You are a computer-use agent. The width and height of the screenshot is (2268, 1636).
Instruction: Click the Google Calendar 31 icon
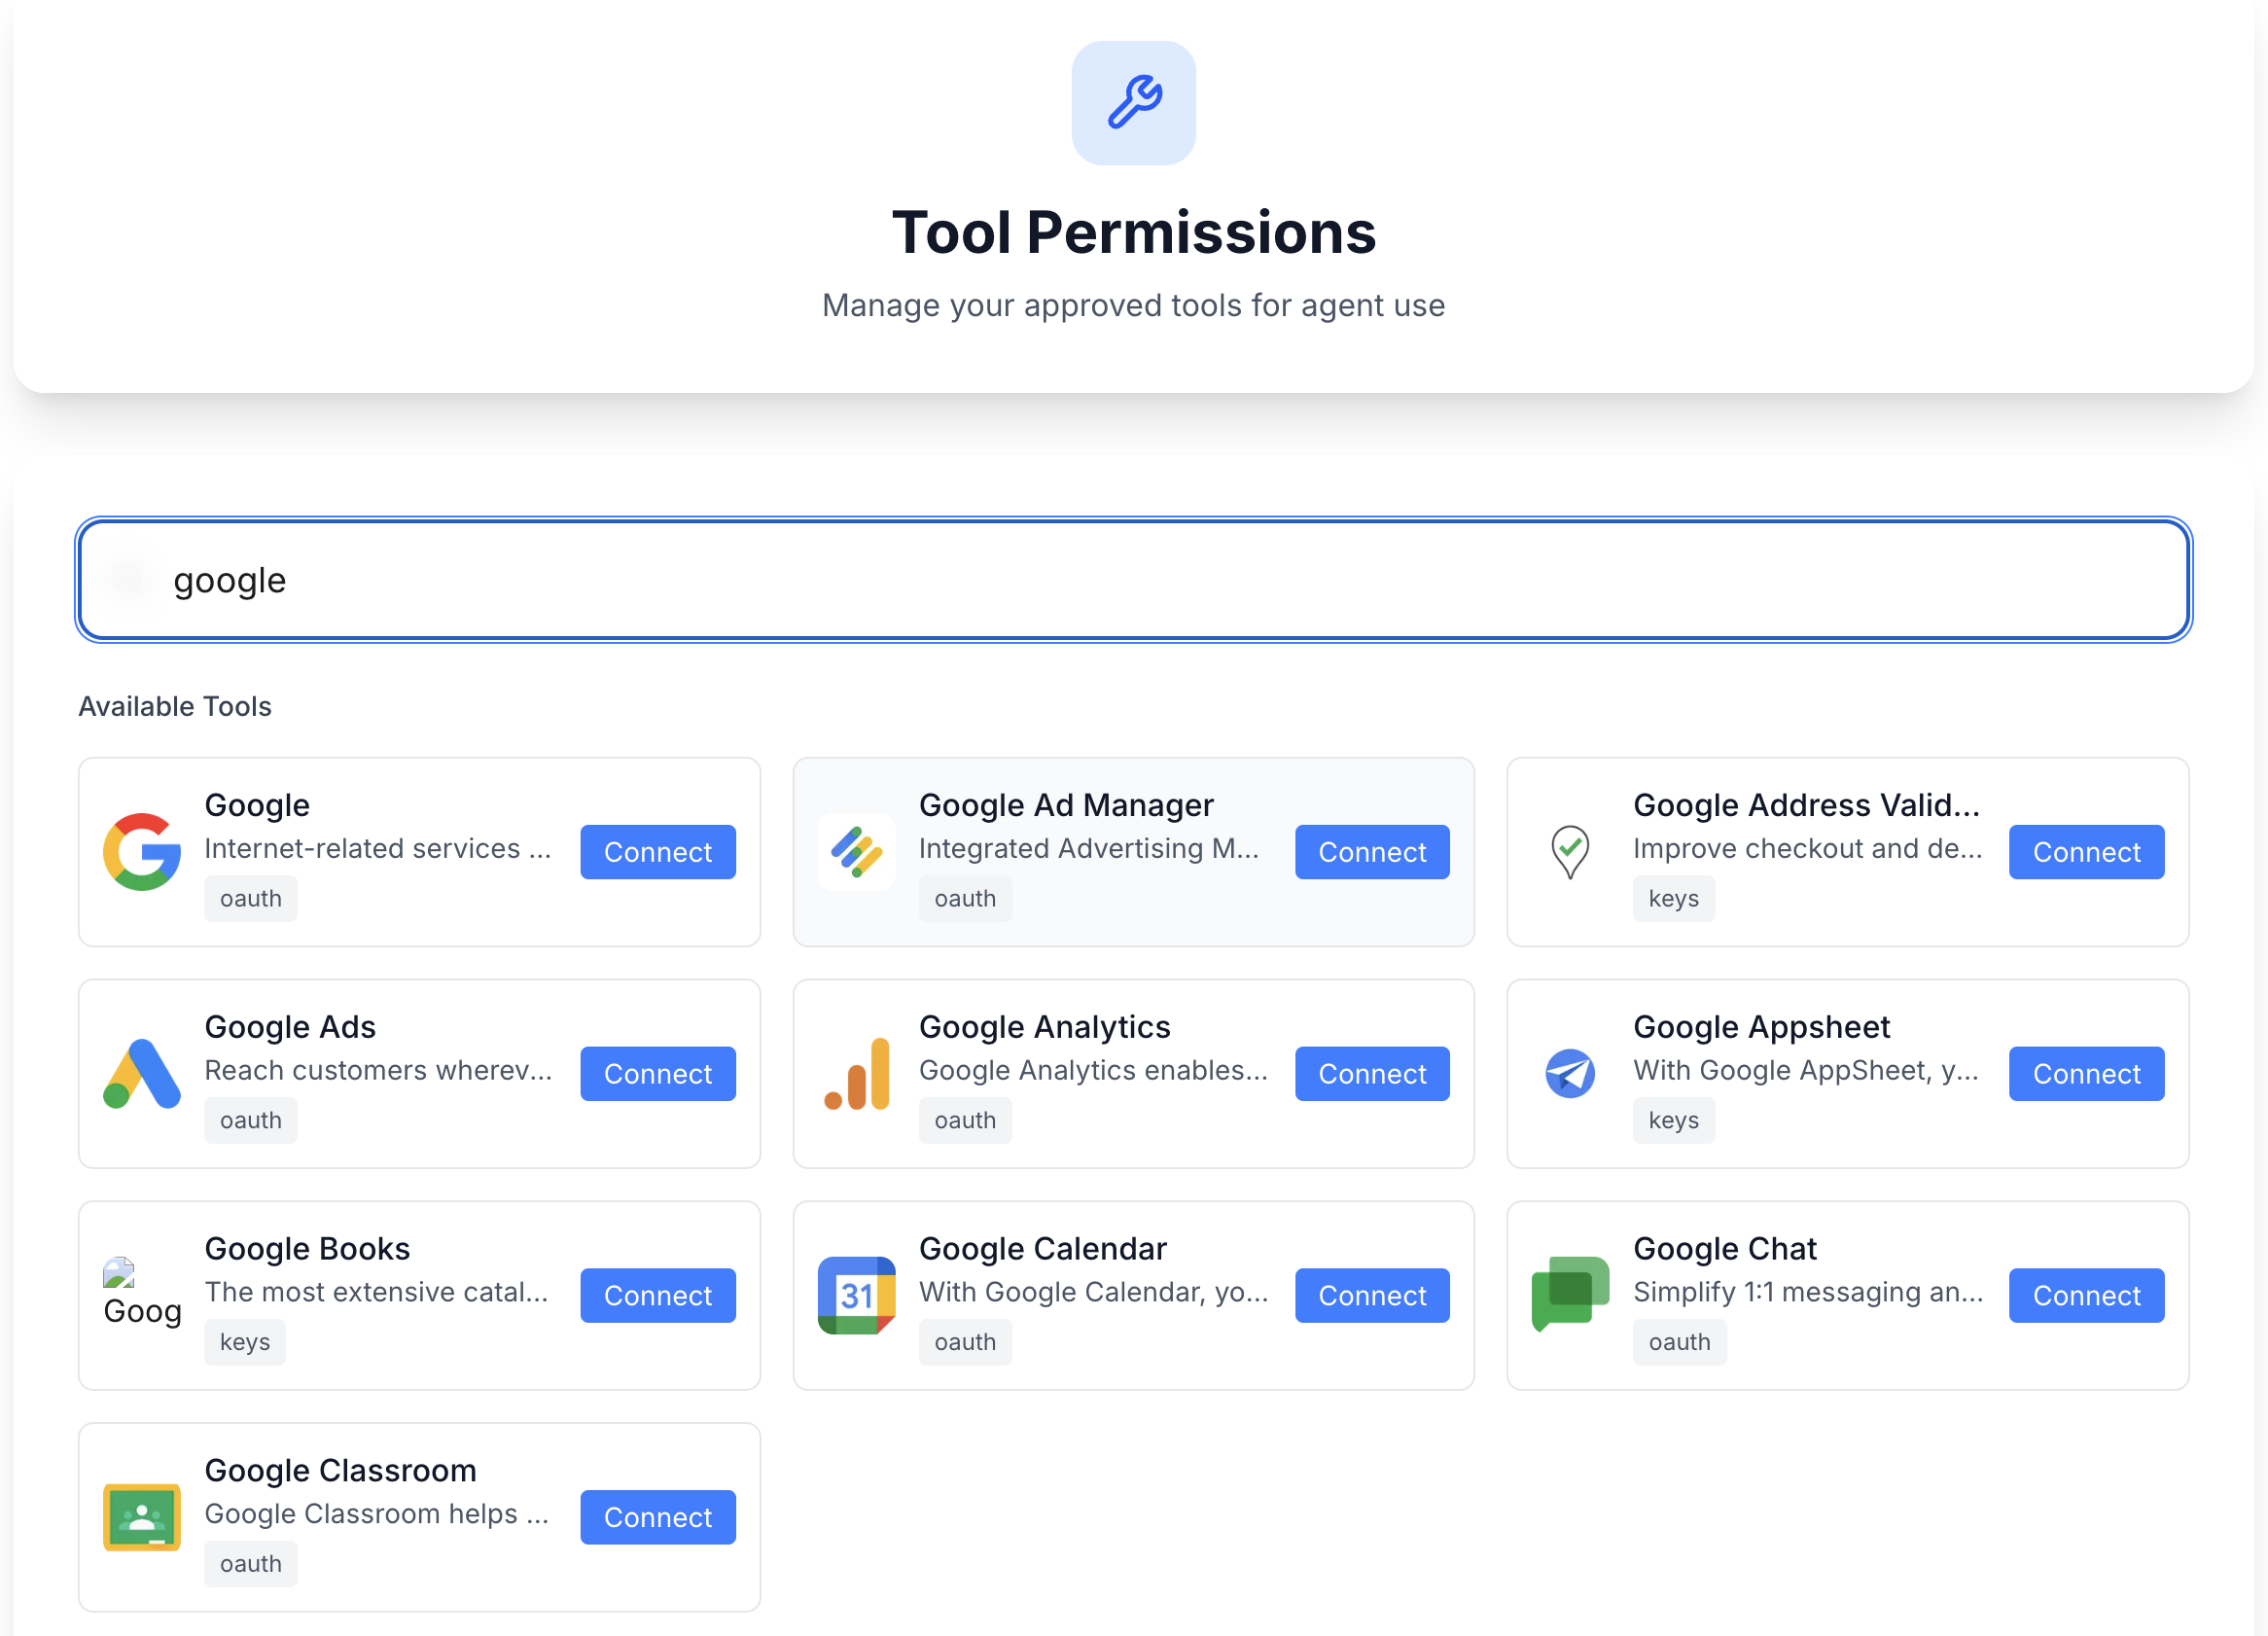pyautogui.click(x=856, y=1296)
